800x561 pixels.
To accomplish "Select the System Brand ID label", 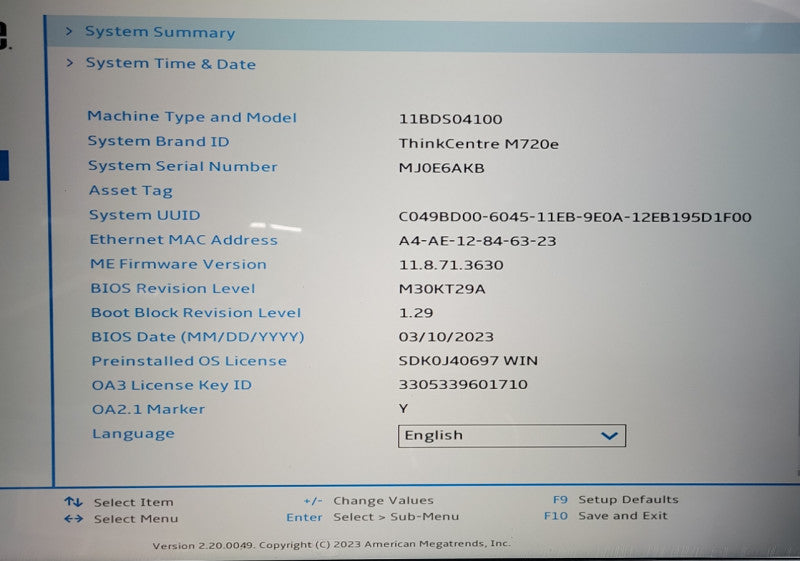I will pos(159,141).
